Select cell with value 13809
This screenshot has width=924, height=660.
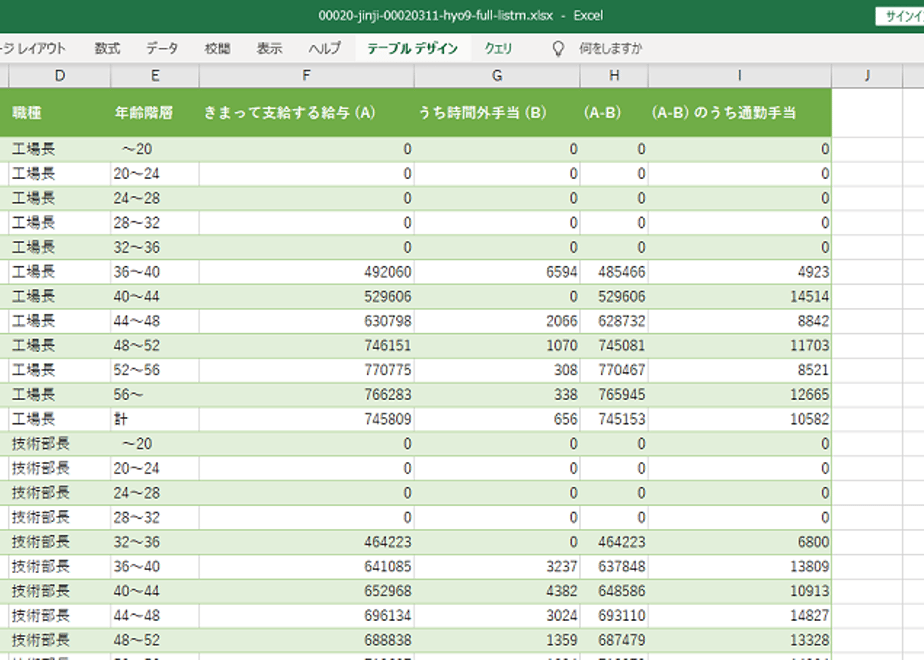(x=740, y=566)
